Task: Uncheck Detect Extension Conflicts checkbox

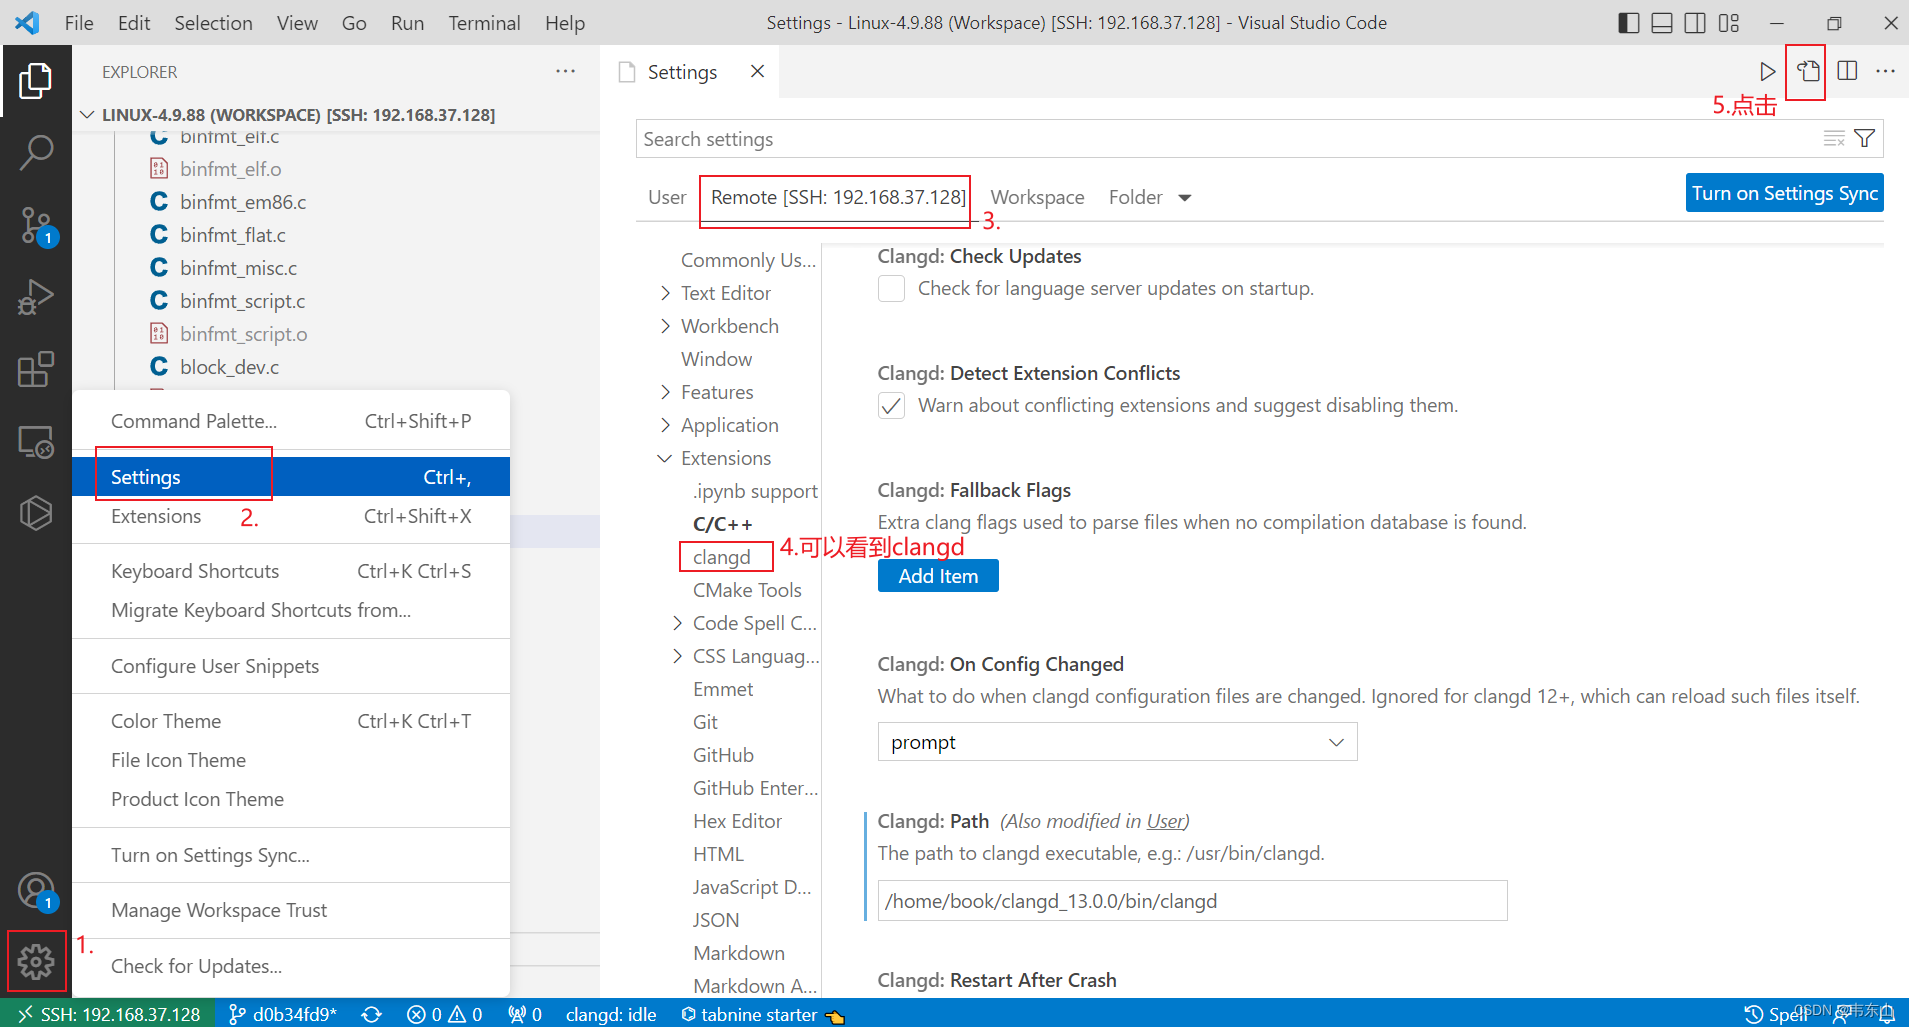Action: [x=891, y=406]
